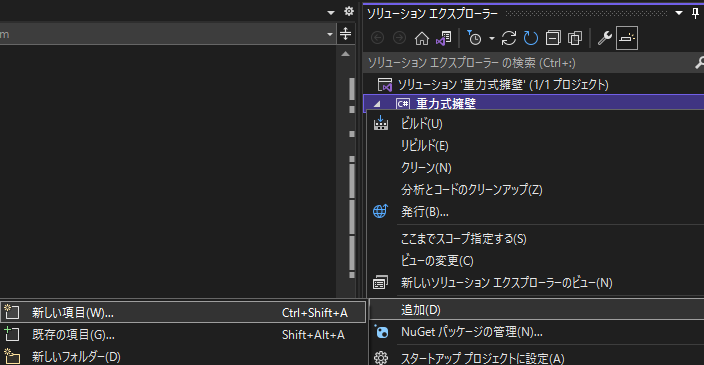Collapse the 重力式擁壁 project node
The height and width of the screenshot is (365, 704).
377,104
